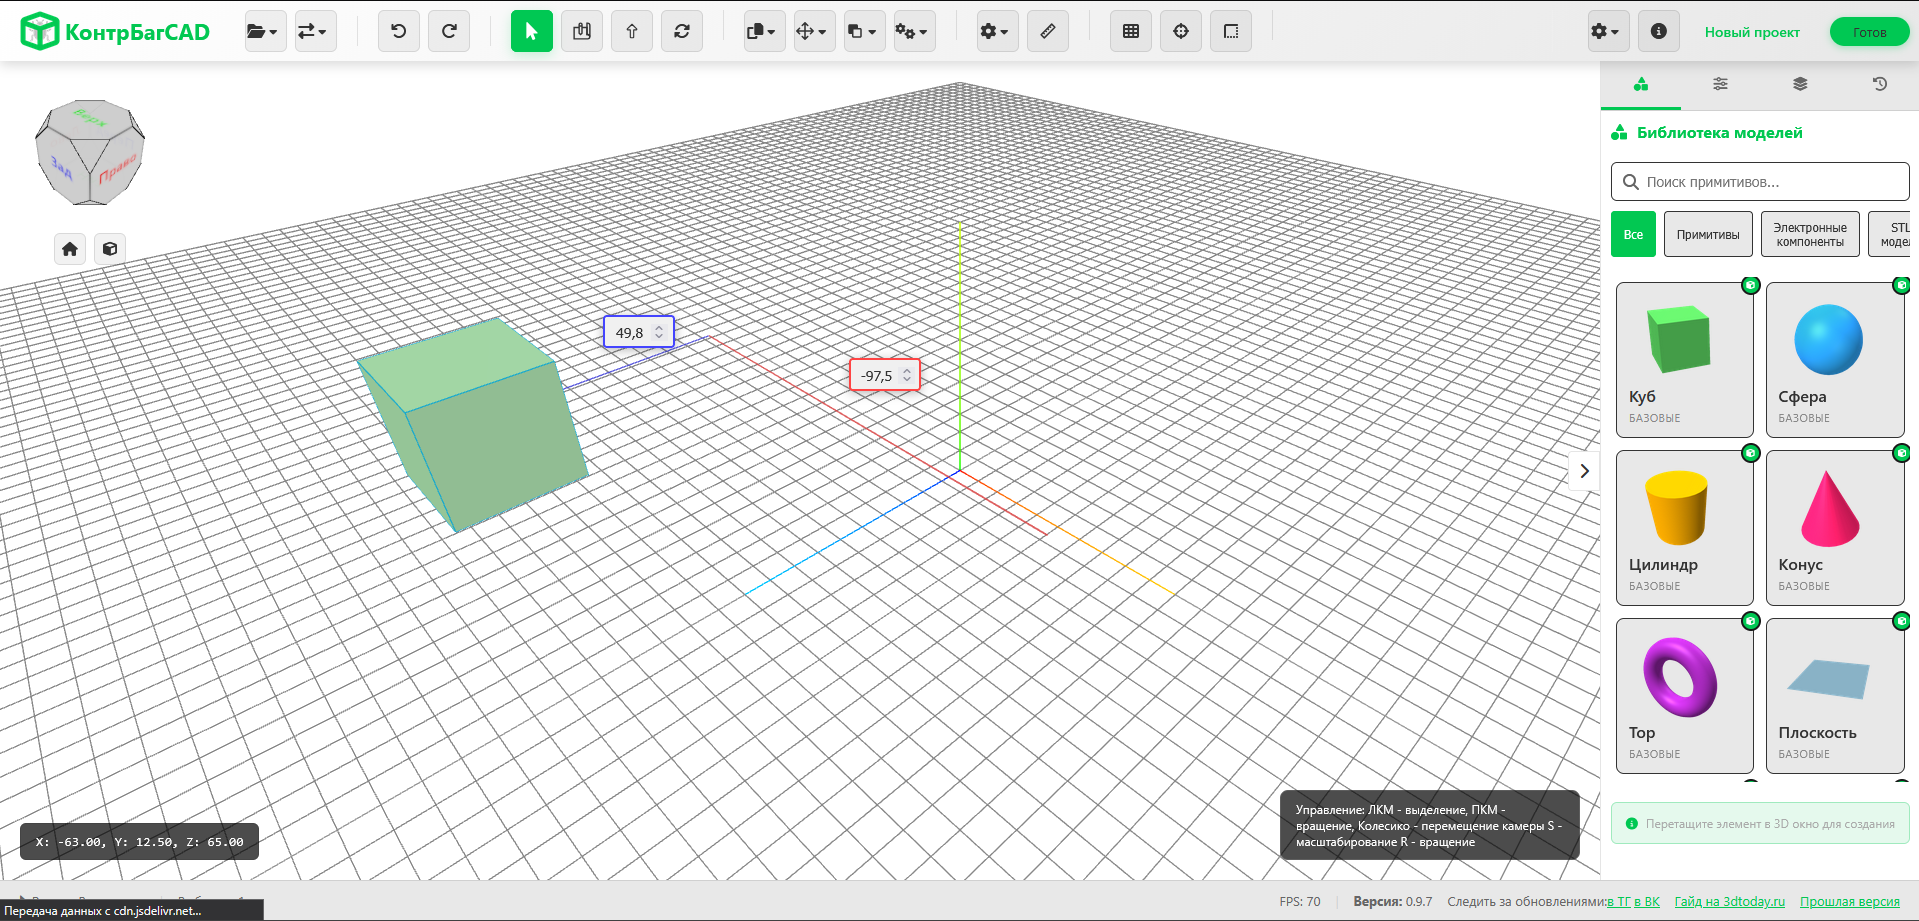Open the folder file dropdown

(264, 32)
